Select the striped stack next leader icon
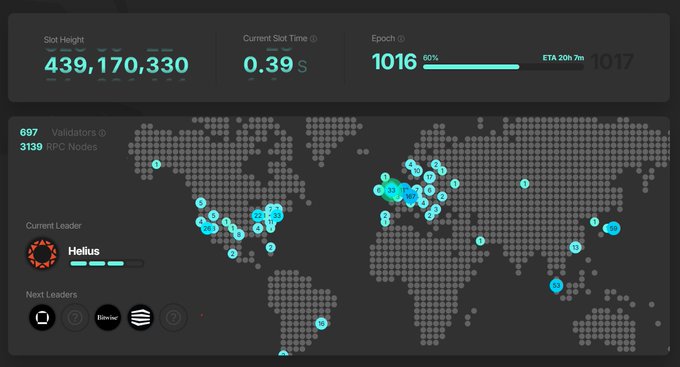This screenshot has width=680, height=367. (x=141, y=318)
